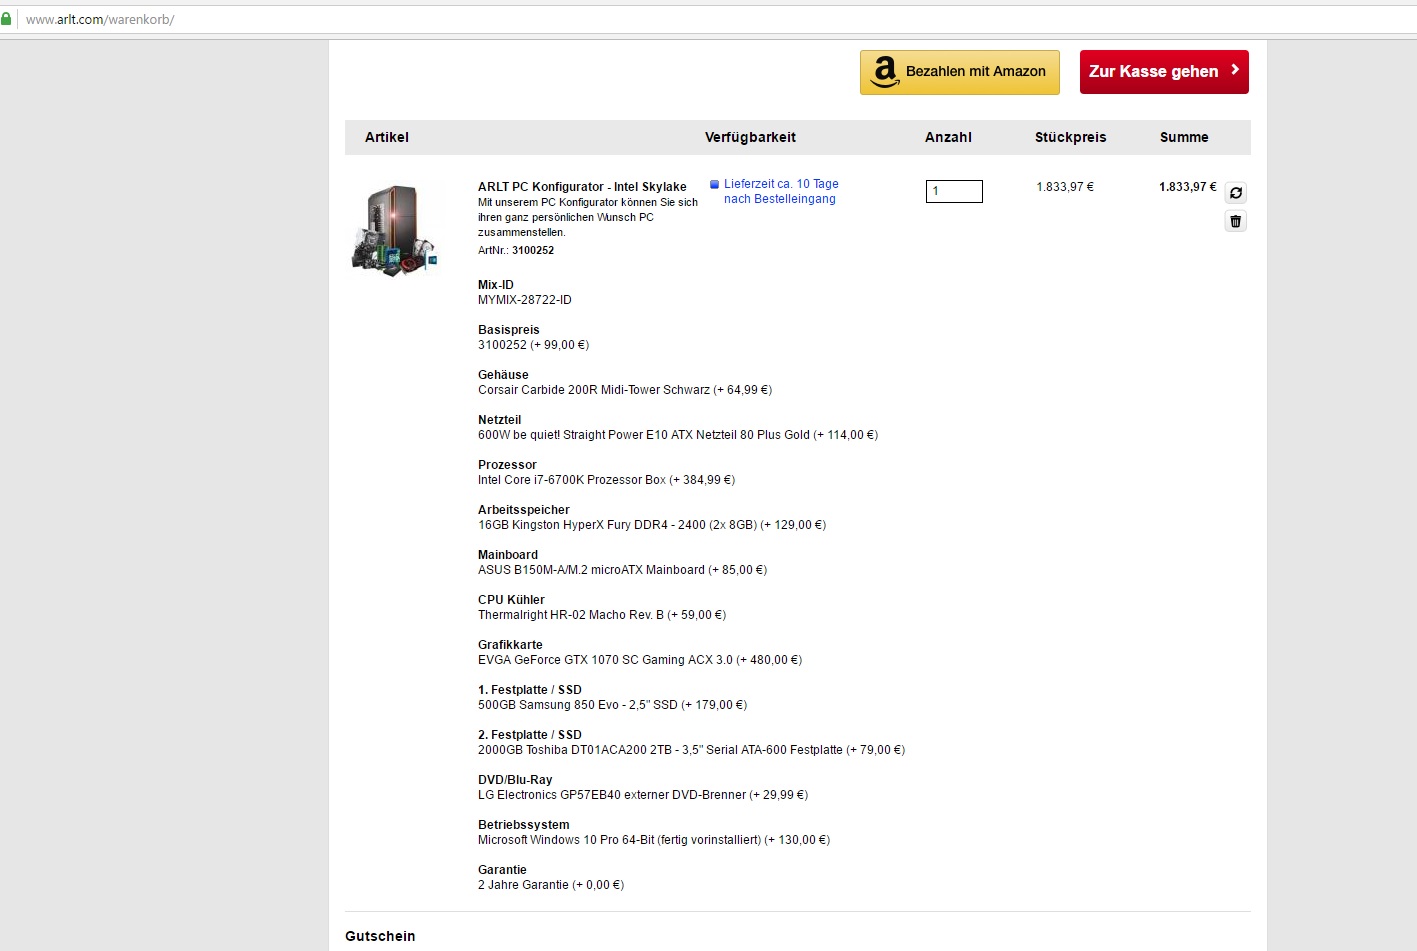Viewport: 1417px width, 951px height.
Task: Click the www.arlt.com/warenkorb address bar
Action: (x=100, y=19)
